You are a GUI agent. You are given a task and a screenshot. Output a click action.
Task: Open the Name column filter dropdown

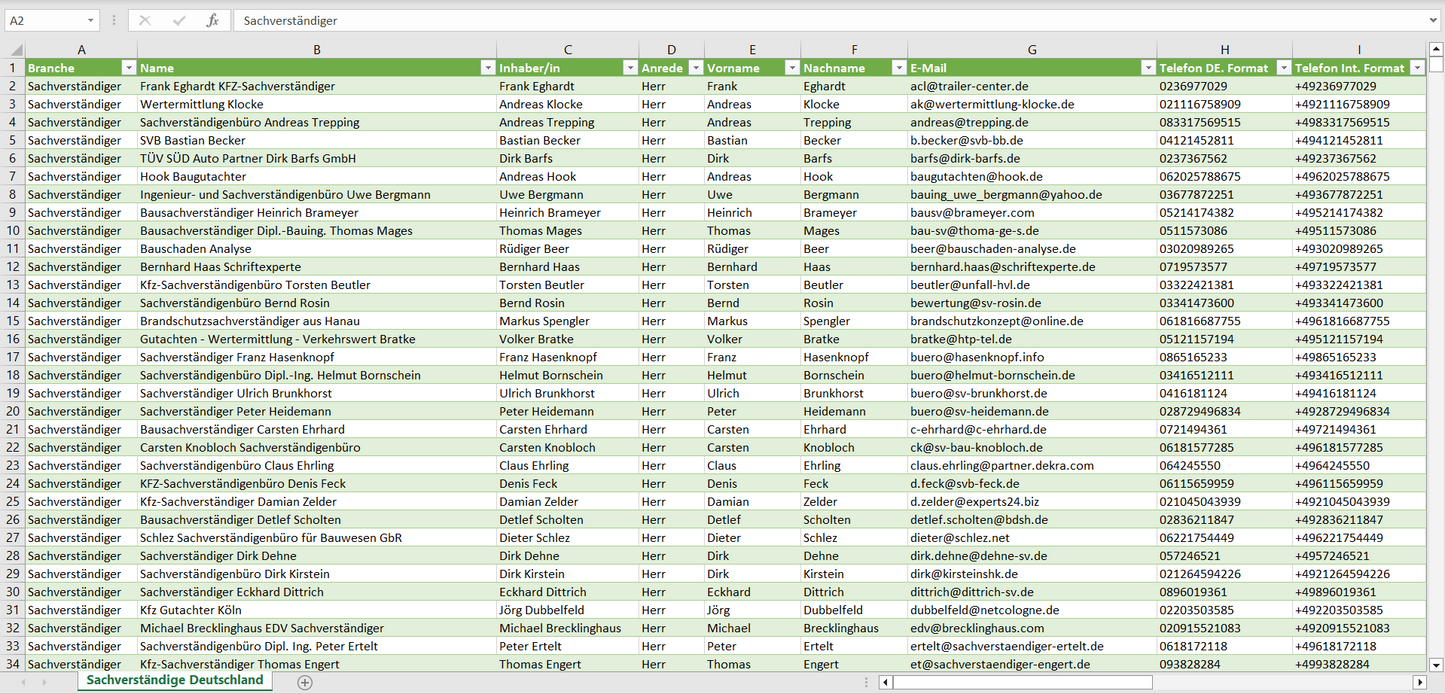click(x=488, y=68)
